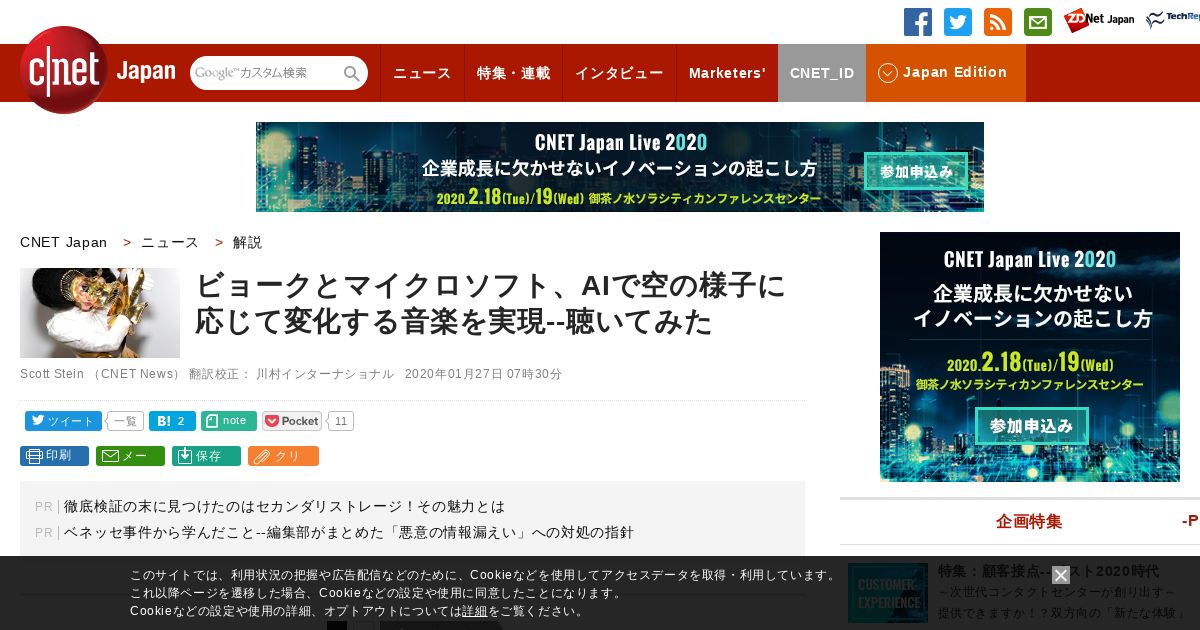Open 特集：顧客接点 article link

point(1048,572)
